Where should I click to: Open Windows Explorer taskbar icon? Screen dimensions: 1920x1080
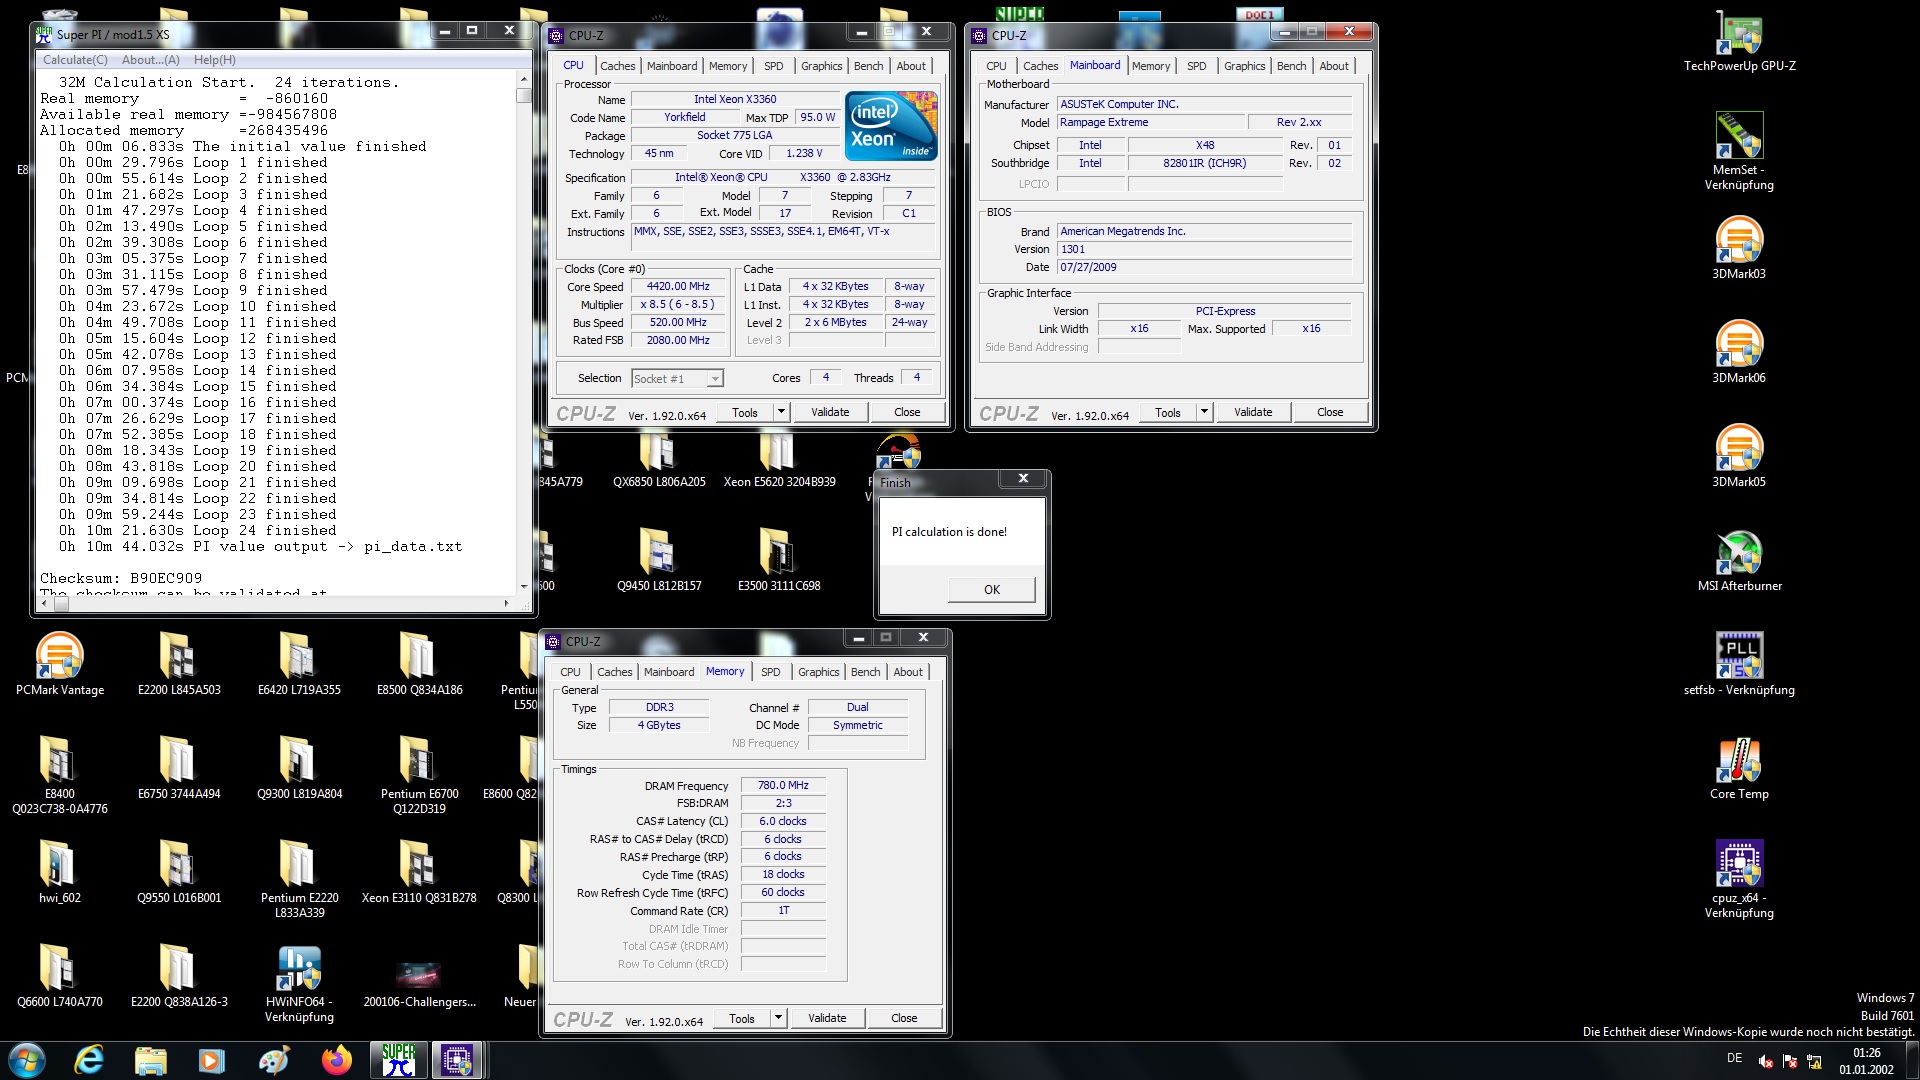(x=151, y=1060)
